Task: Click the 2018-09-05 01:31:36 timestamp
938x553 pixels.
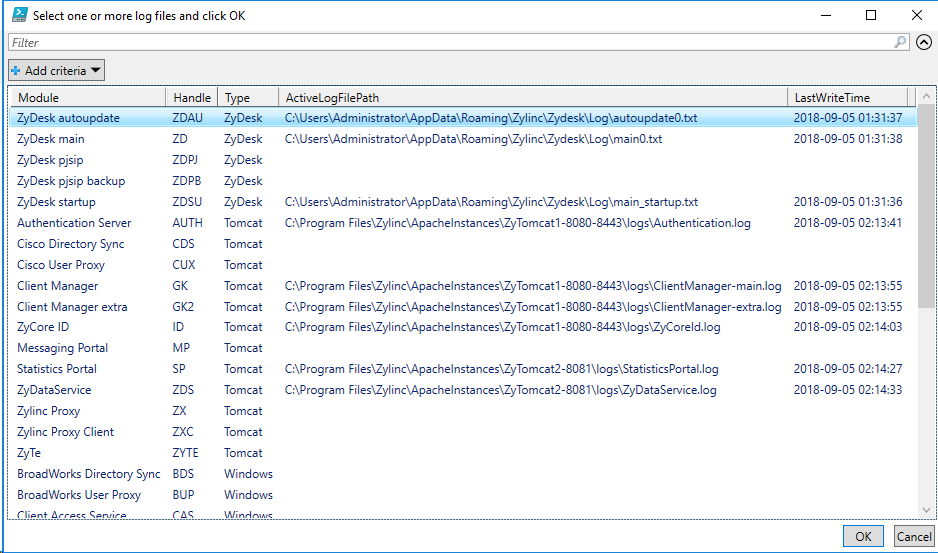Action: coord(848,202)
